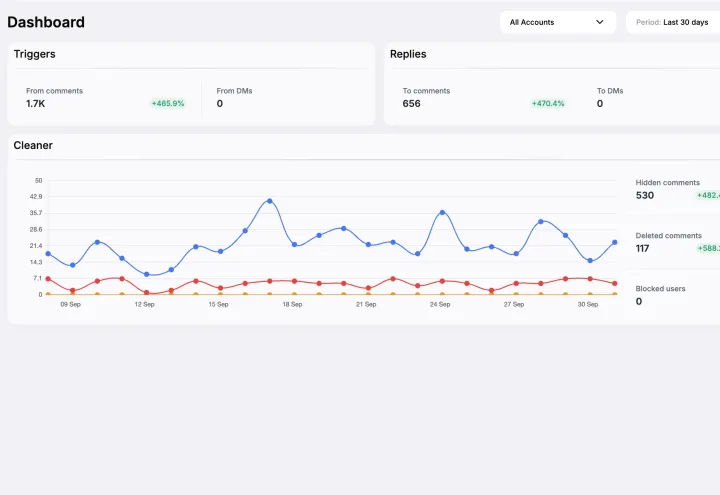Click the 24 Sep axis label
The image size is (720, 495).
[440, 304]
